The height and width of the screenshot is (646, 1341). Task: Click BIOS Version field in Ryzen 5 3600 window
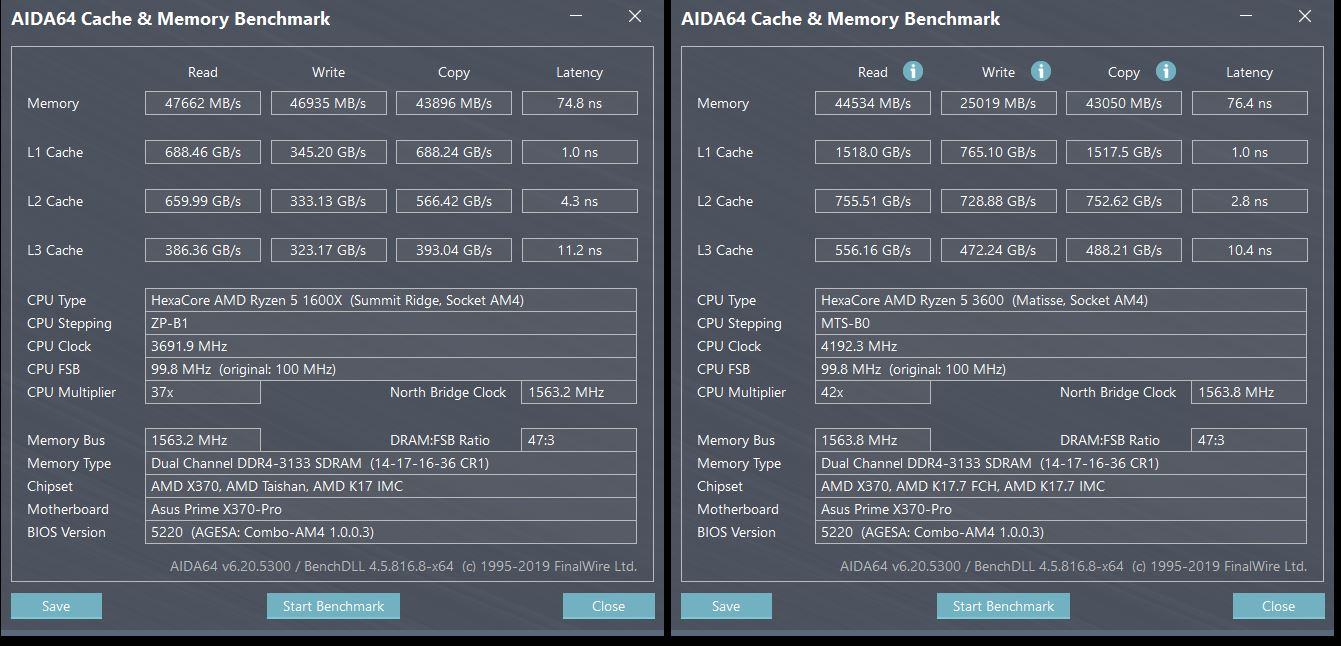[1061, 532]
